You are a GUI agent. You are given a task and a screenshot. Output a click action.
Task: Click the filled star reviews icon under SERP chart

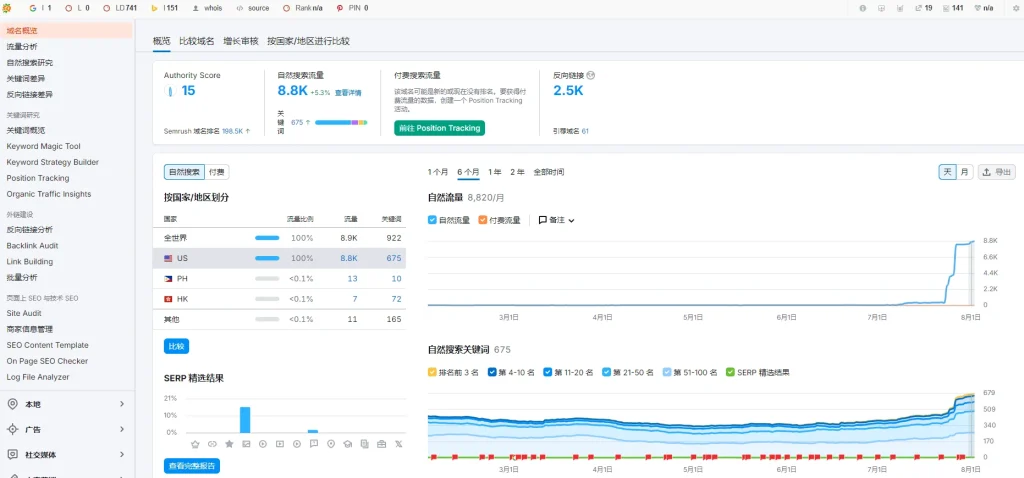229,444
